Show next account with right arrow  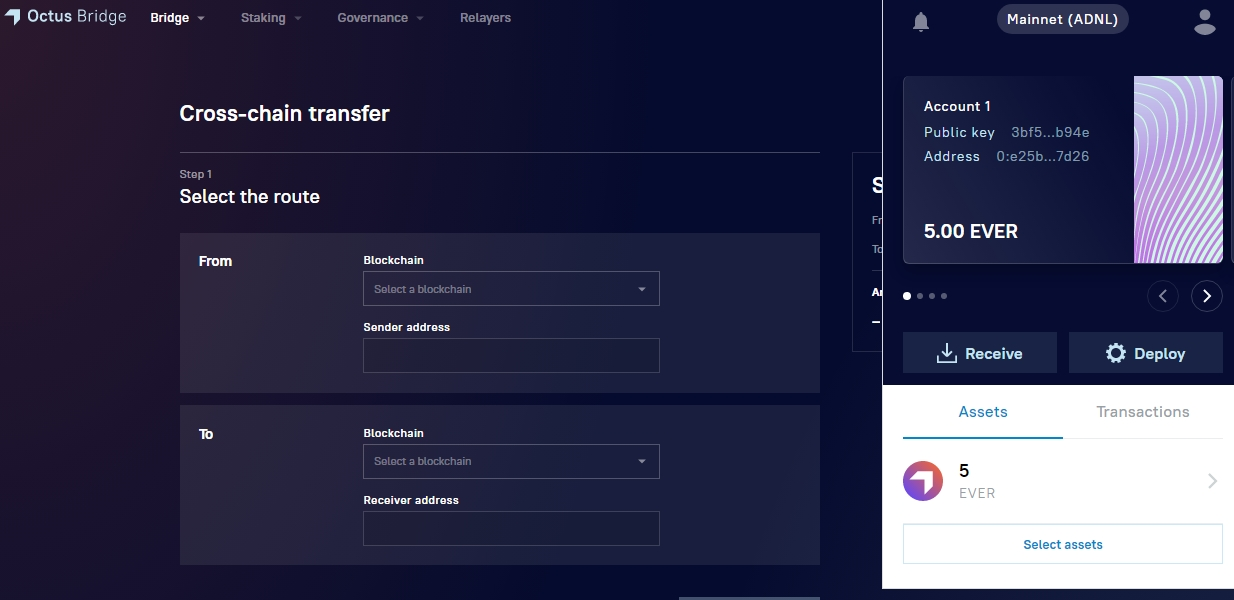pos(1207,295)
